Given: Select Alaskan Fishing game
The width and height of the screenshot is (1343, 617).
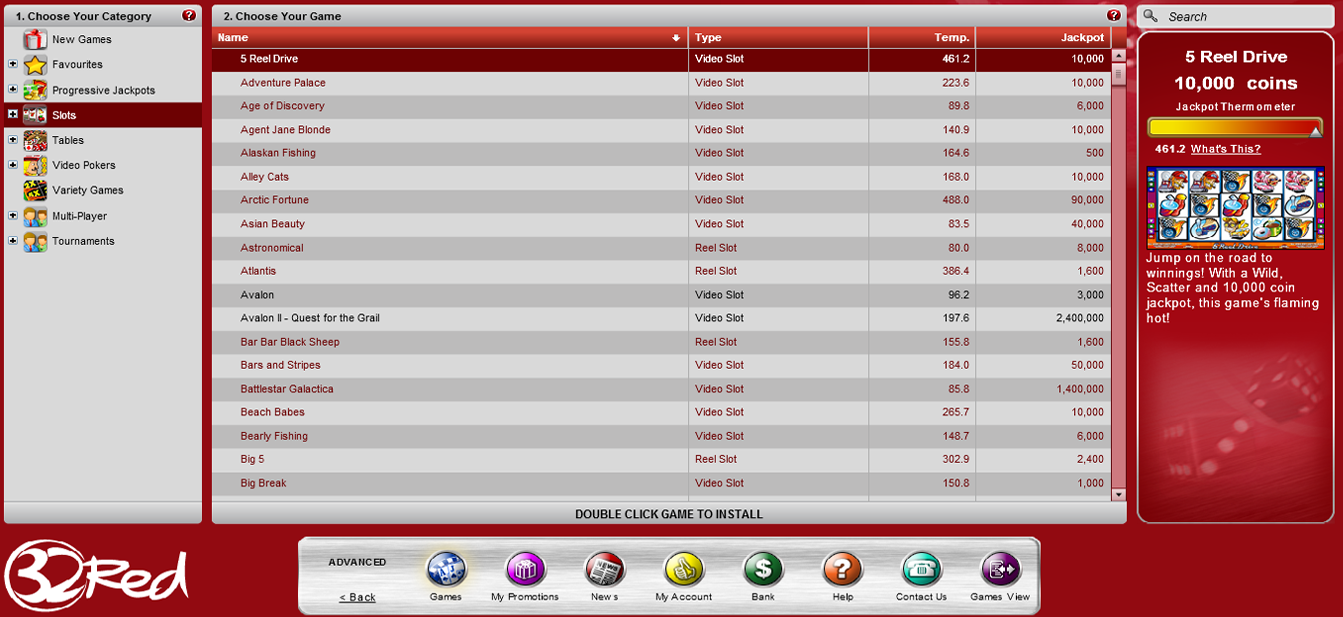Looking at the screenshot, I should (x=661, y=153).
